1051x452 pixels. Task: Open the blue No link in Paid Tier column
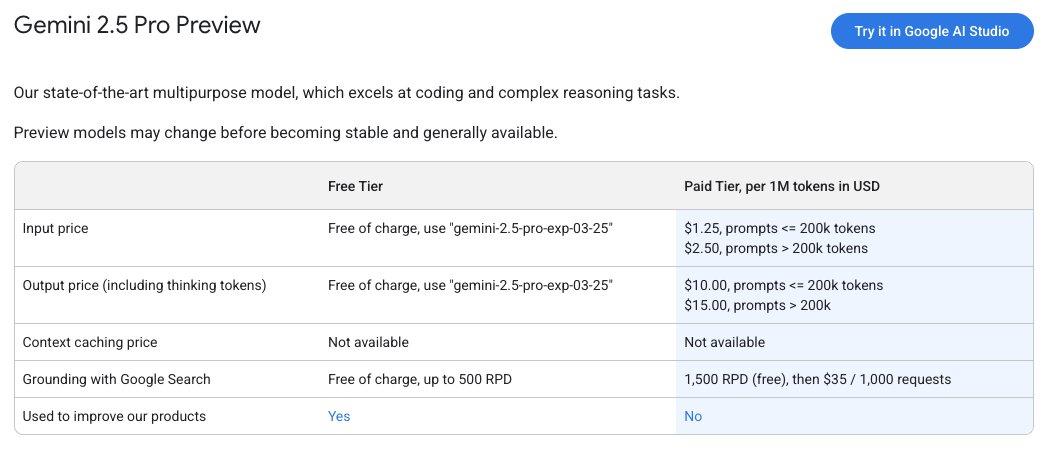click(693, 416)
